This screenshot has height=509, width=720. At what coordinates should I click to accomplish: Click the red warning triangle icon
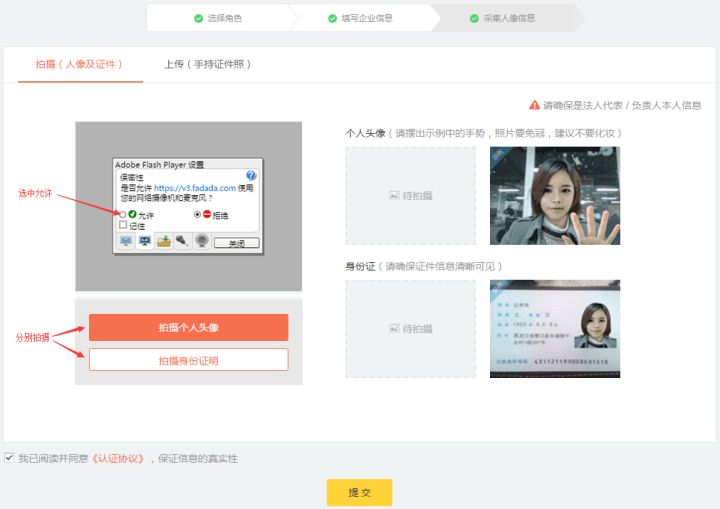point(534,105)
